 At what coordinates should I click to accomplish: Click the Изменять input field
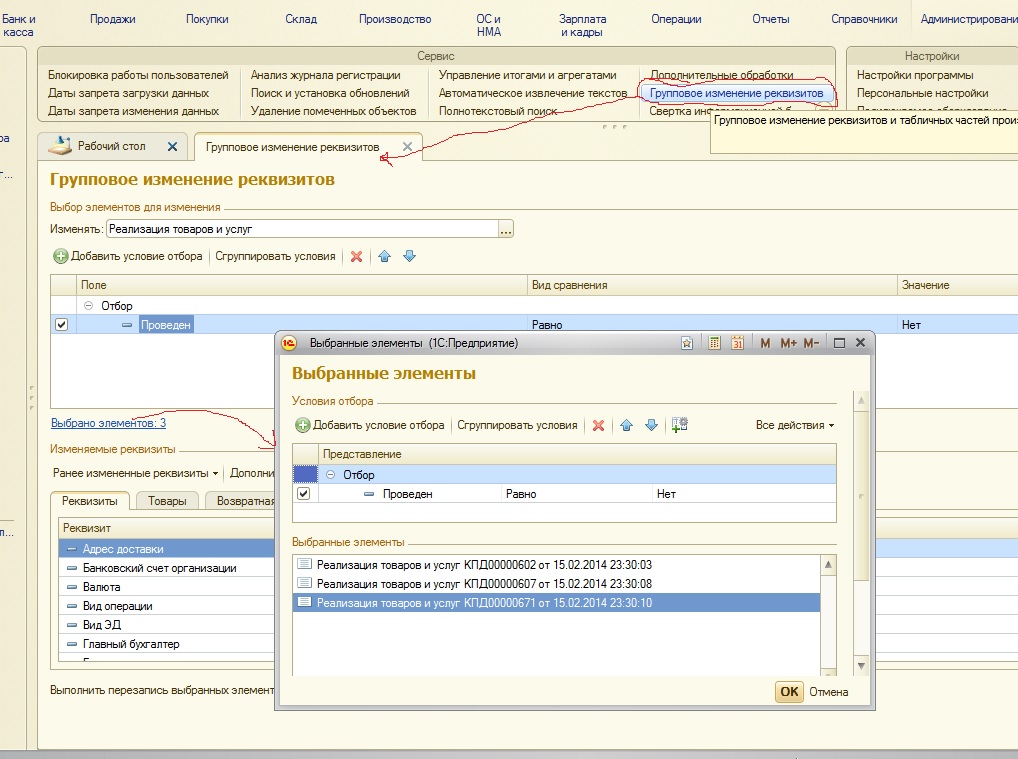[x=300, y=229]
